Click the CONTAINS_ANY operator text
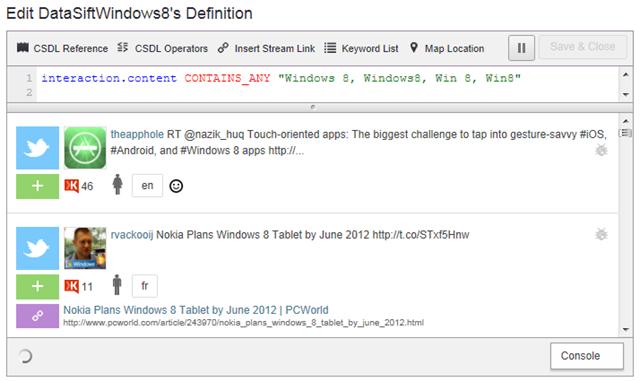Viewport: 640px width, 382px height. pyautogui.click(x=227, y=78)
